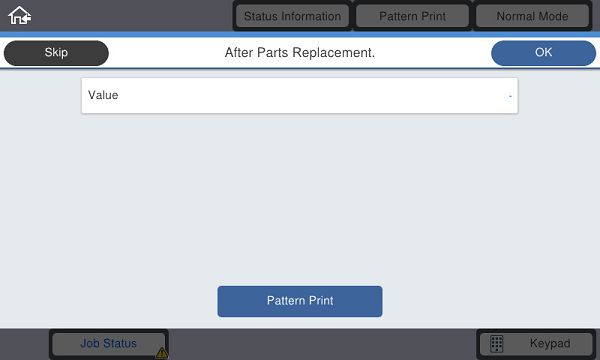Click the empty gray panel area
600x360 pixels.
pos(300,199)
